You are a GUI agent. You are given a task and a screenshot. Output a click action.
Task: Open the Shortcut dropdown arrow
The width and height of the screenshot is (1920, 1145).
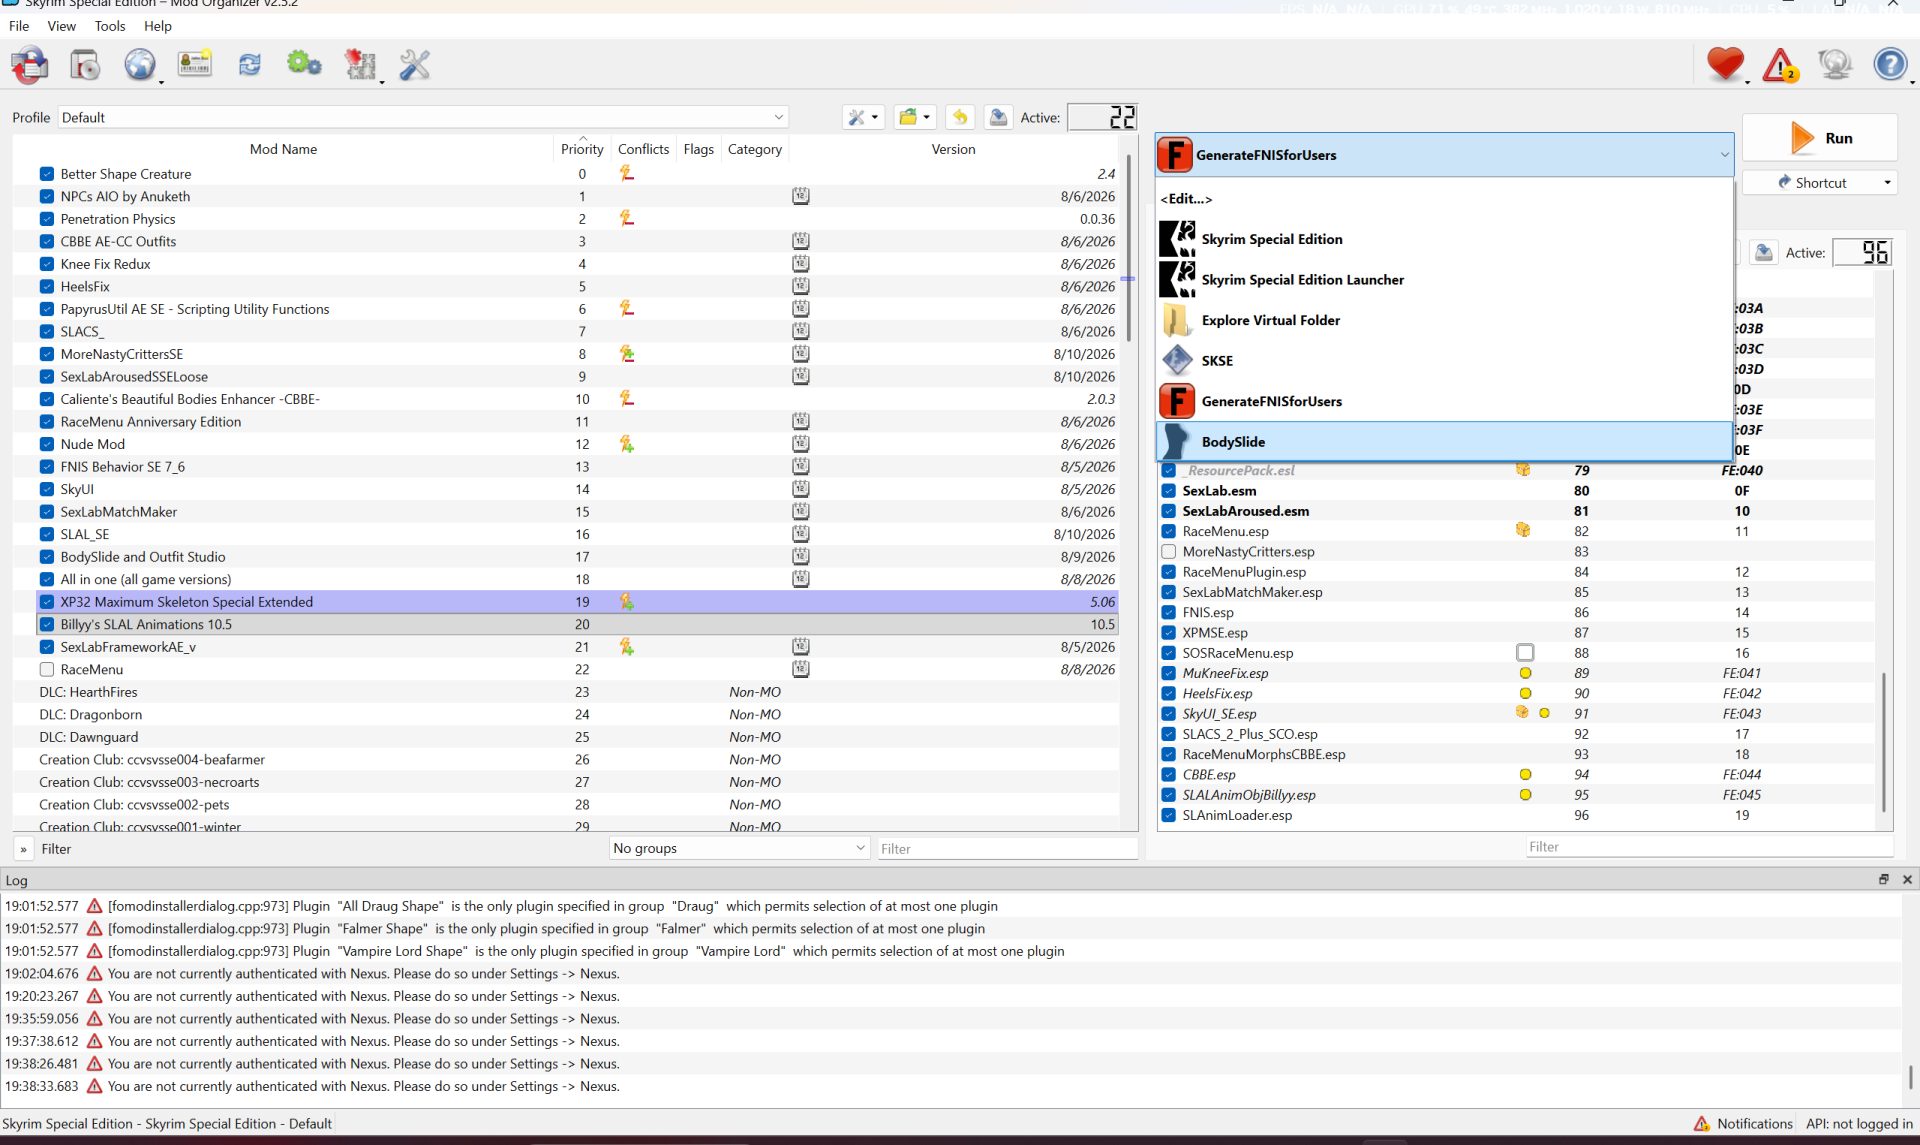[1887, 183]
